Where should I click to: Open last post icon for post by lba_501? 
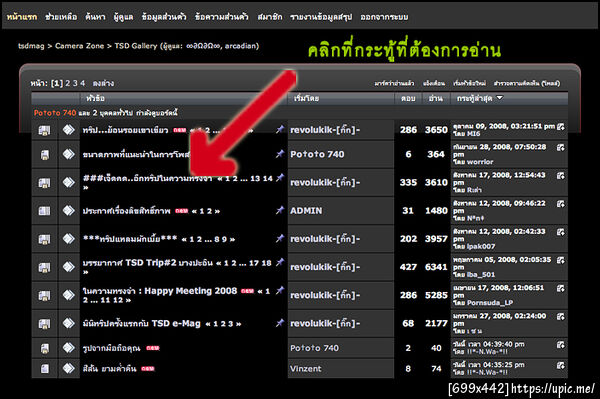pyautogui.click(x=561, y=260)
